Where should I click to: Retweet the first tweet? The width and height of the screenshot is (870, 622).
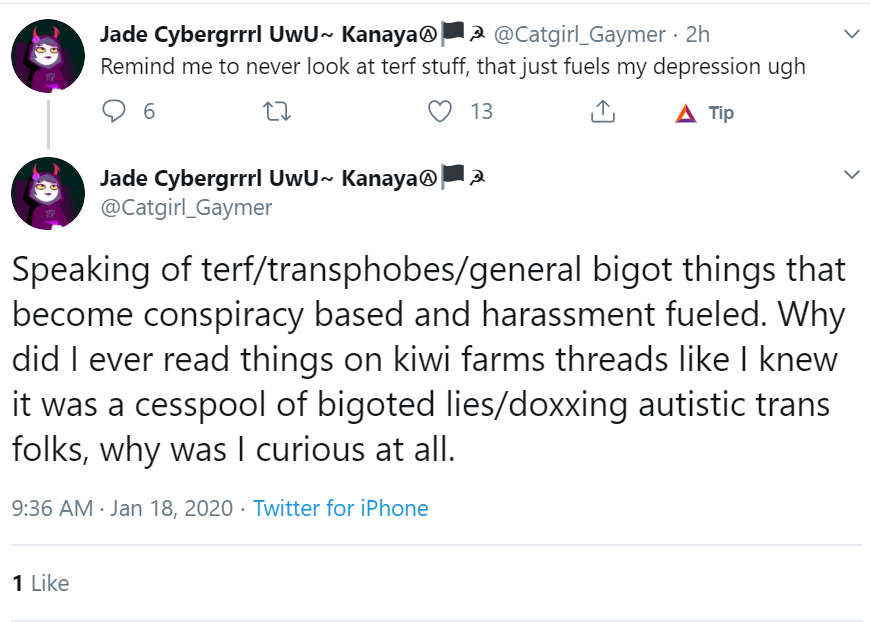(276, 112)
